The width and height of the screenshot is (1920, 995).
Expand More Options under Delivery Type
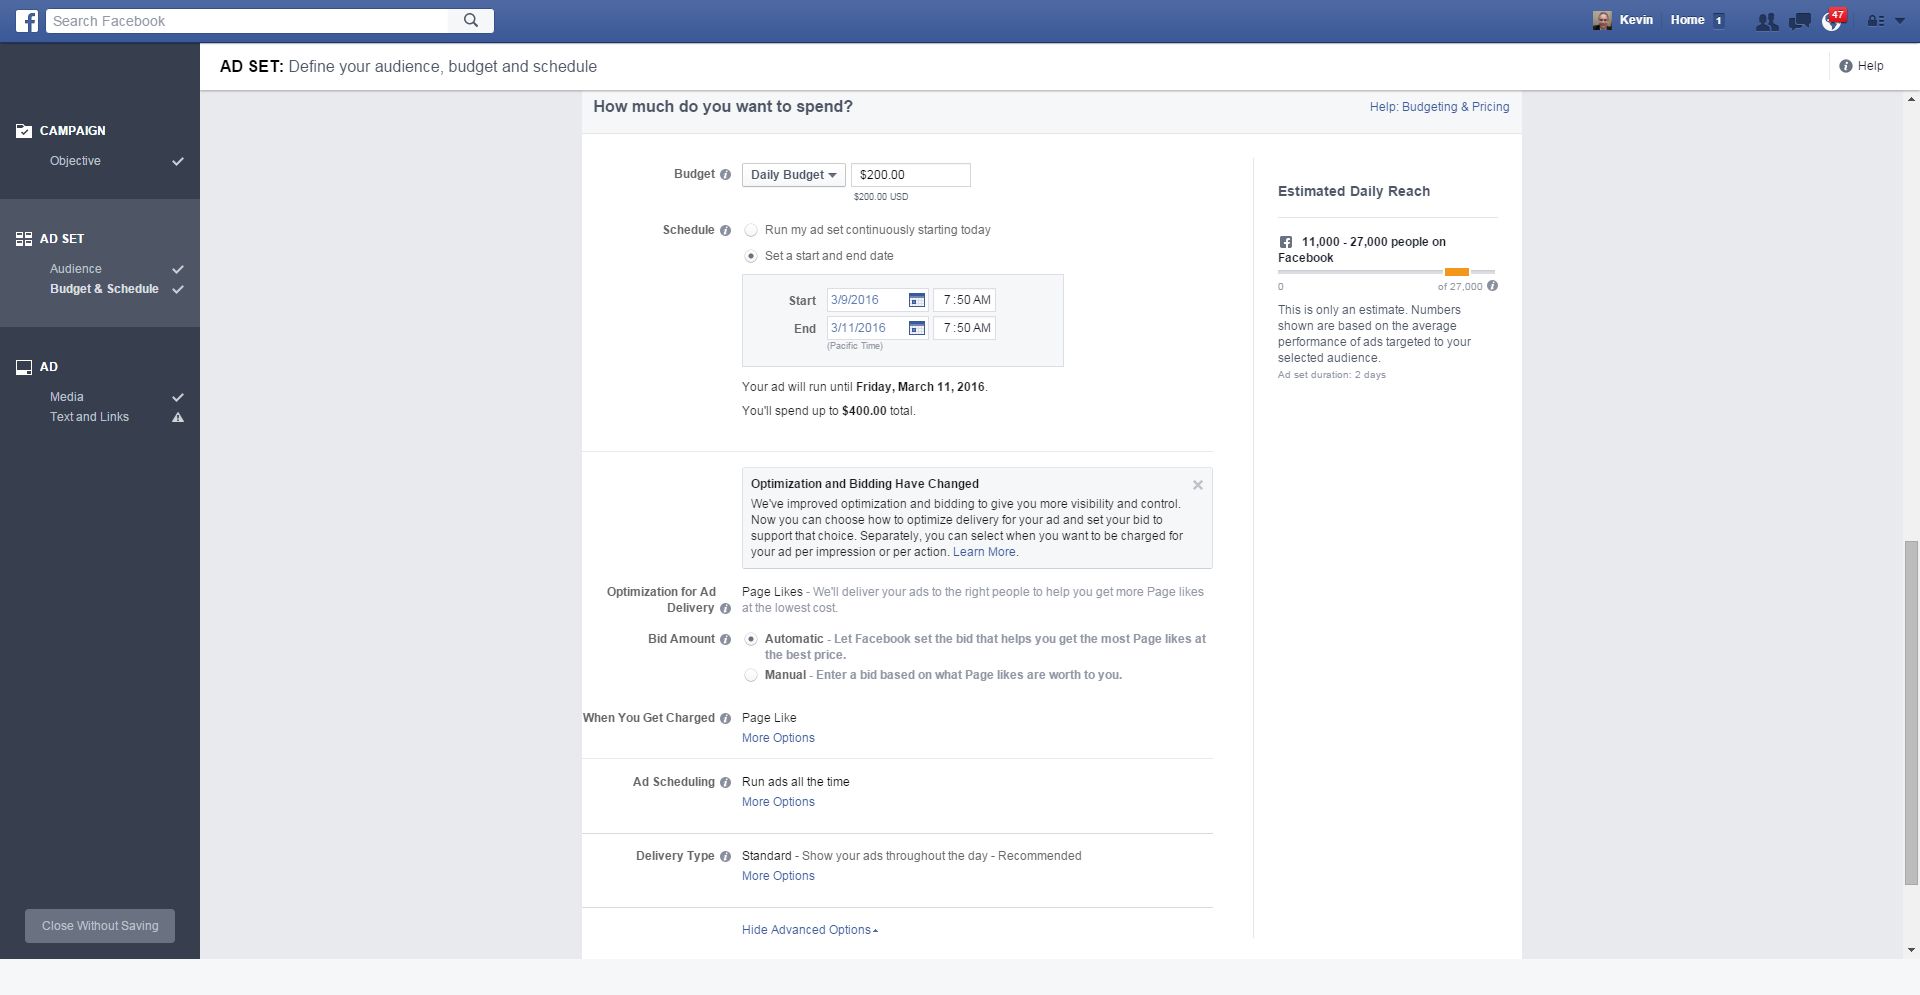[778, 876]
